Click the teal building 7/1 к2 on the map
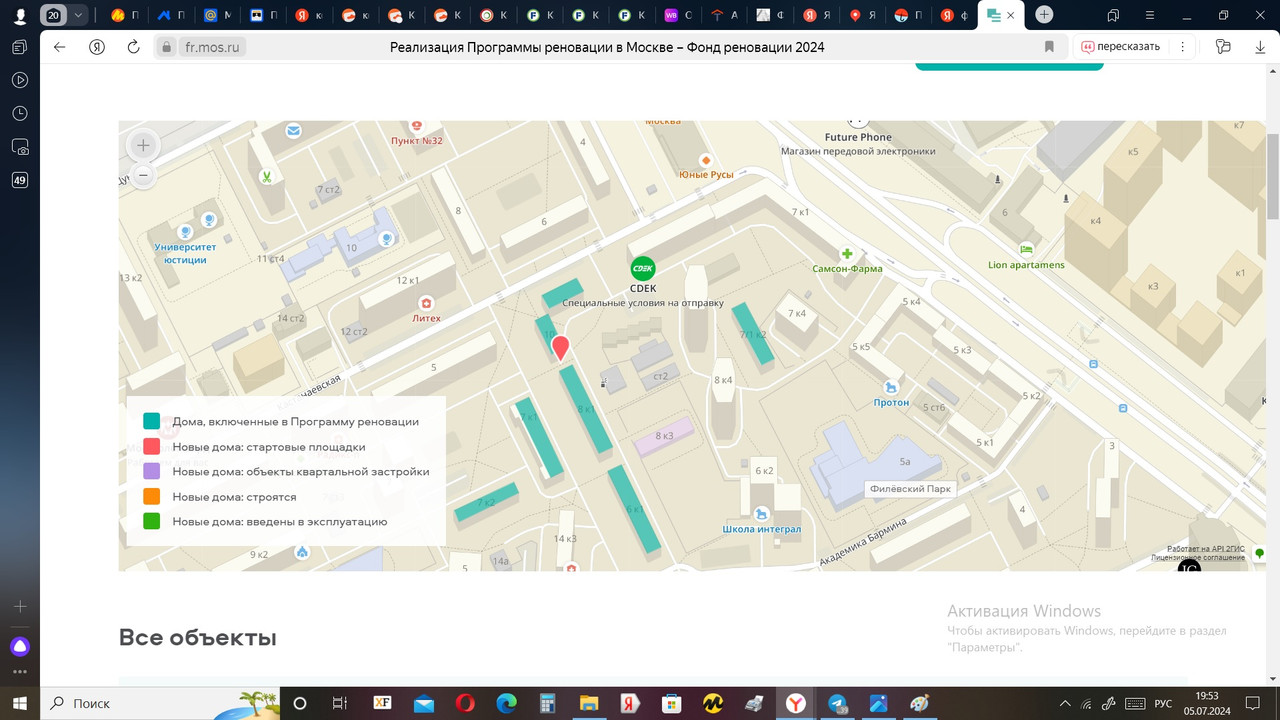The width and height of the screenshot is (1280, 720). (753, 332)
